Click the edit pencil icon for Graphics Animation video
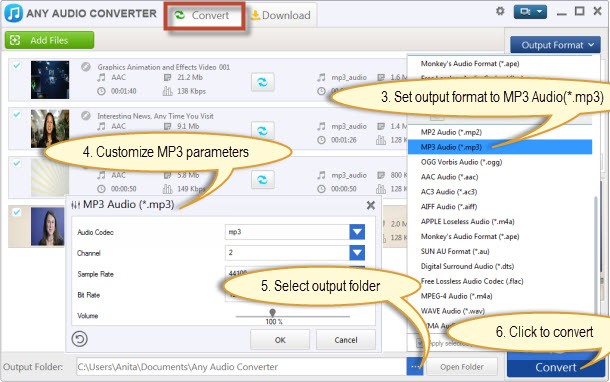Screen dimensions: 610x382 (x=86, y=67)
